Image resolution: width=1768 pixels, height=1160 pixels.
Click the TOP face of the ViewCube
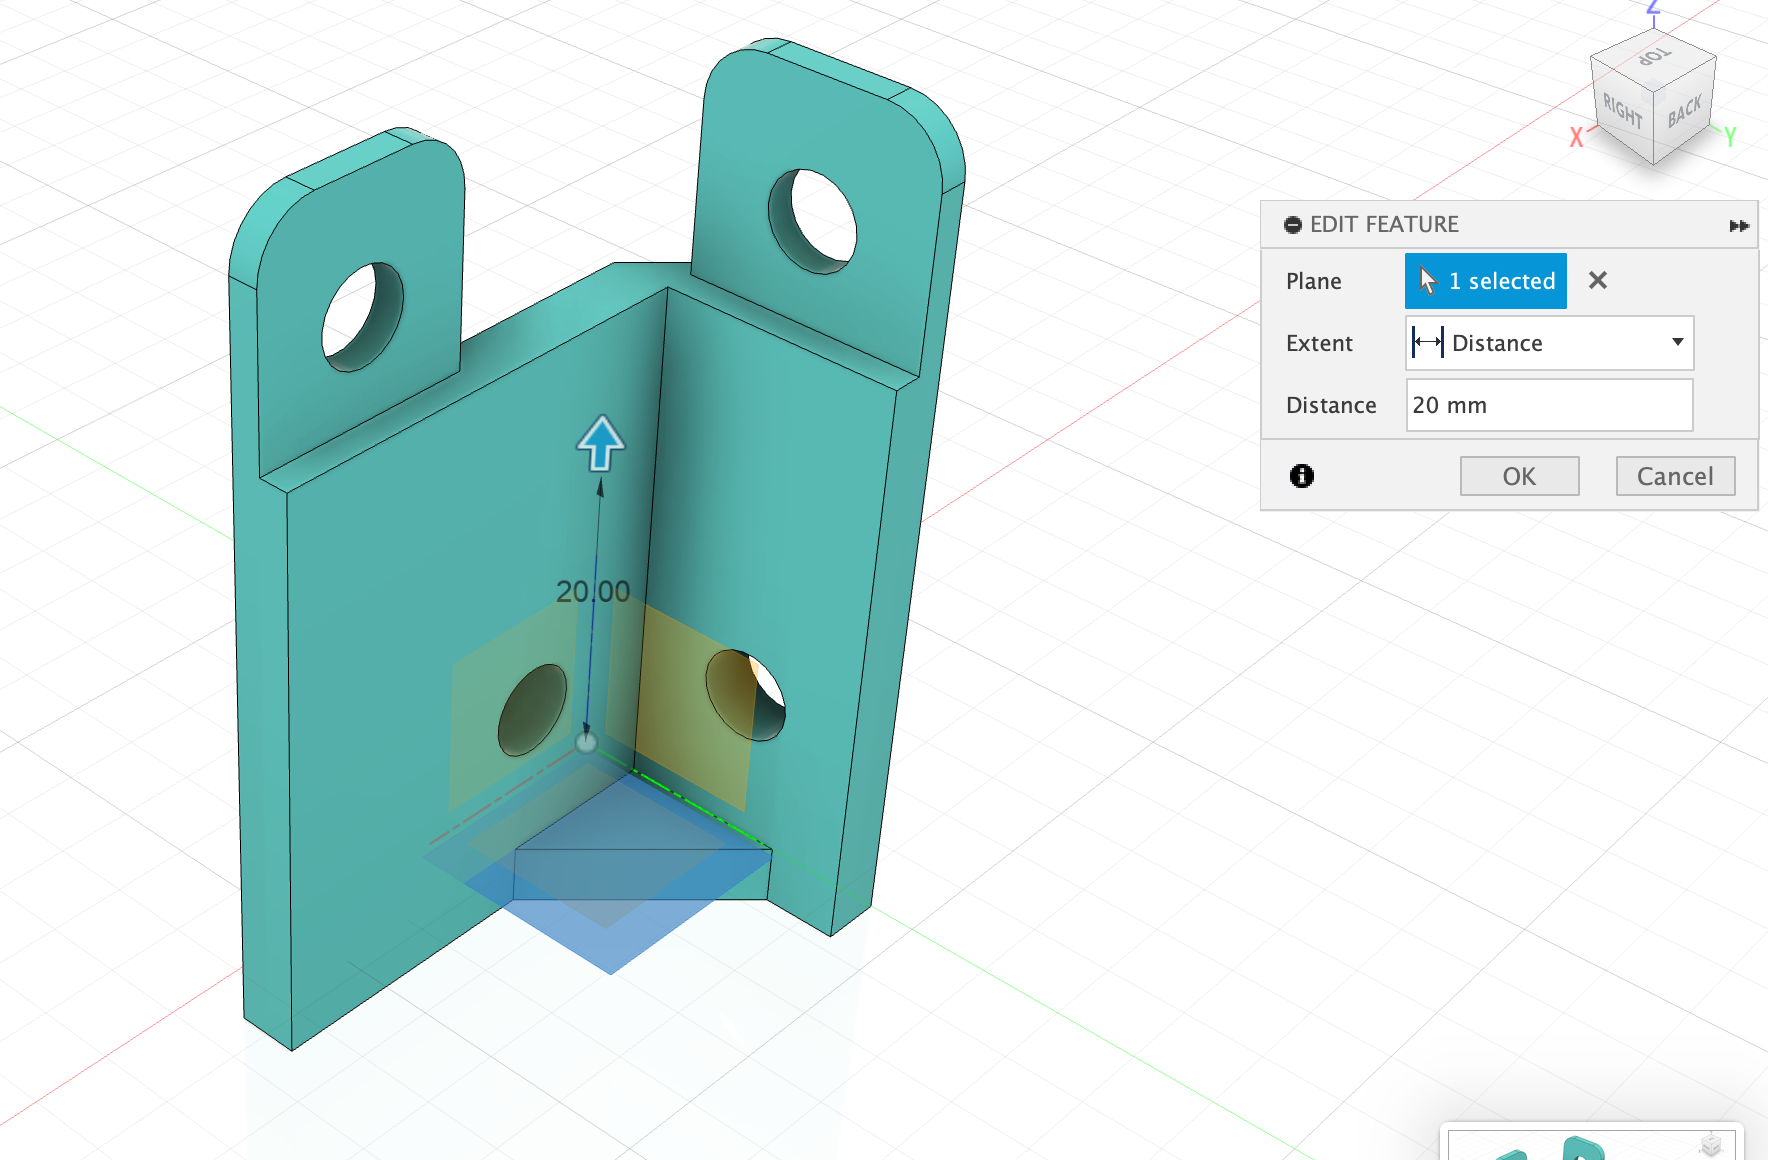1654,56
